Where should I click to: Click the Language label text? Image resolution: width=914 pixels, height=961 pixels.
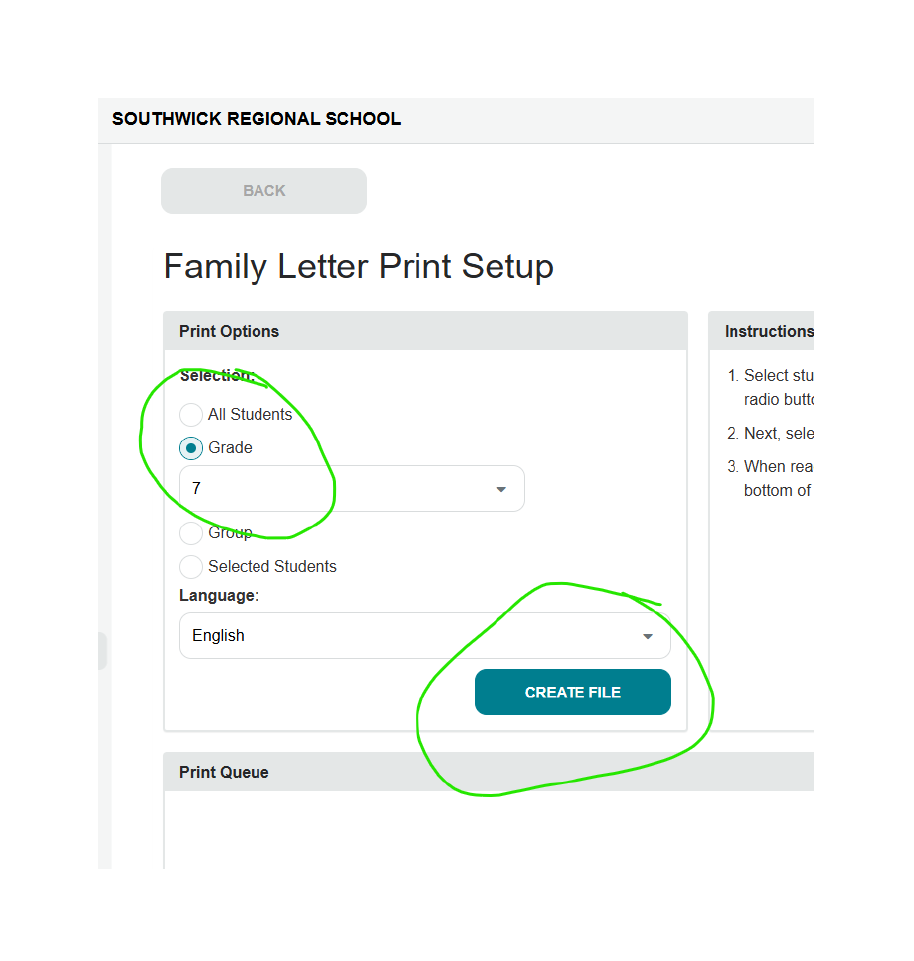(x=218, y=596)
